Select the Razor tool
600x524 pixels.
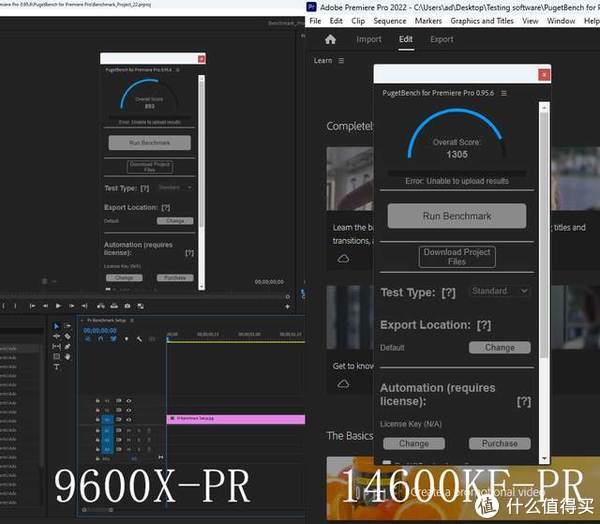click(68, 336)
